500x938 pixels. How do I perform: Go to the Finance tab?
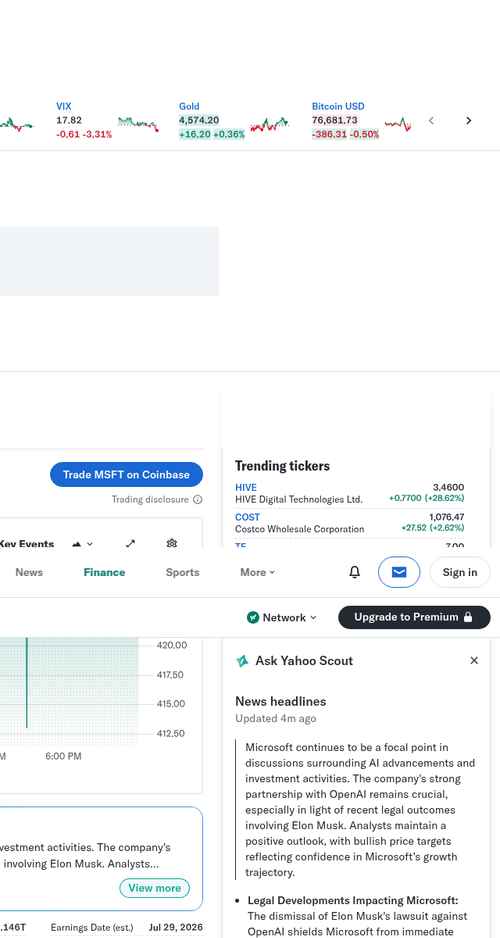click(x=105, y=572)
